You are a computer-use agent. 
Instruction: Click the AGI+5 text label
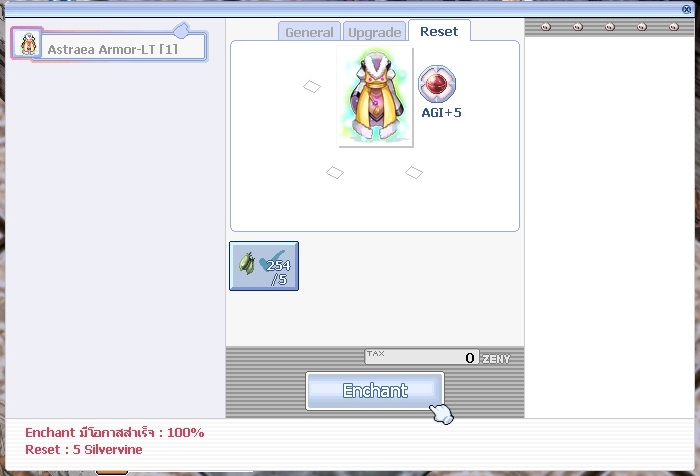tap(441, 113)
